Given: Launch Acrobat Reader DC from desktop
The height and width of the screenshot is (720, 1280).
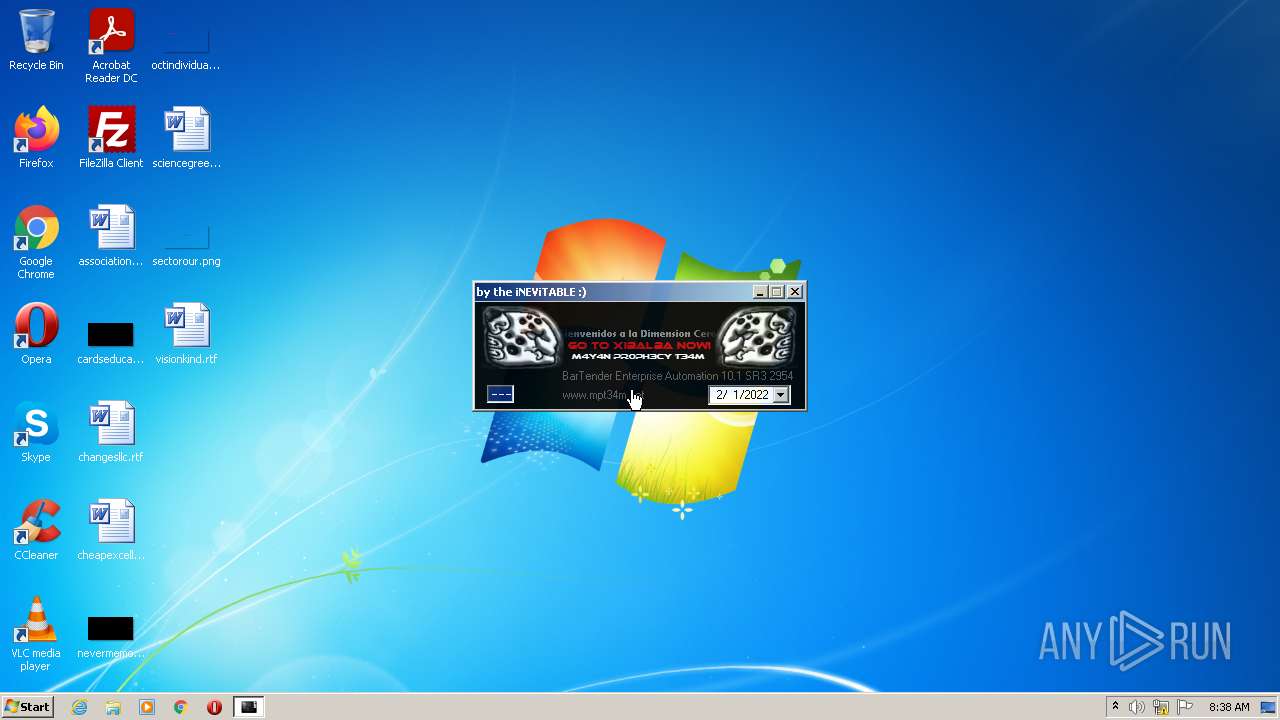Looking at the screenshot, I should pos(111,46).
